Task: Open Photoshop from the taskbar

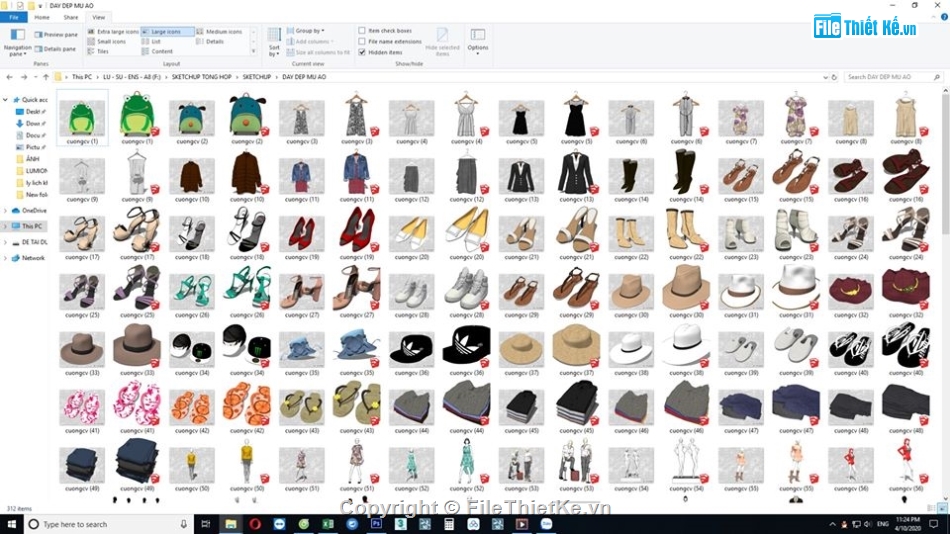Action: coord(376,524)
